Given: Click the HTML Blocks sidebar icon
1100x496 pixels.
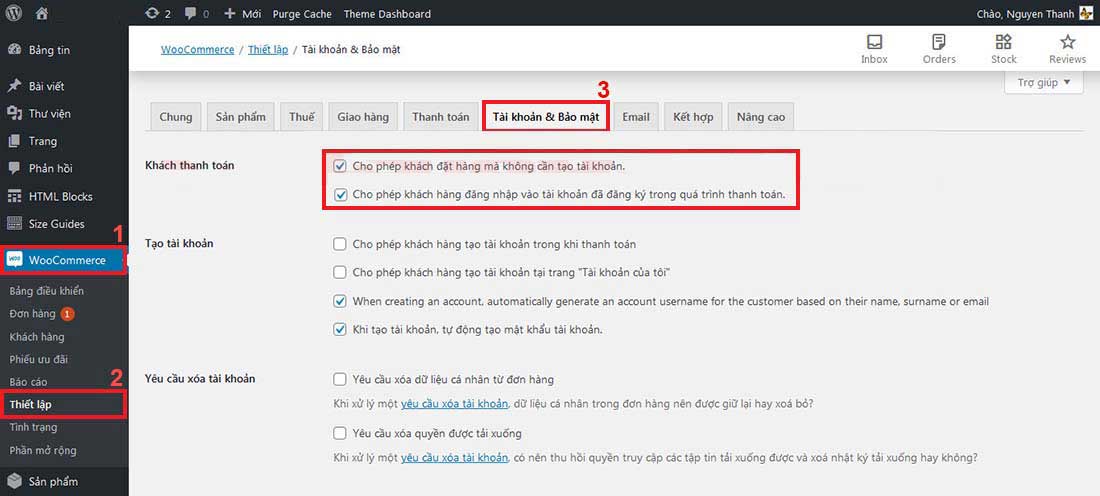Looking at the screenshot, I should point(14,196).
